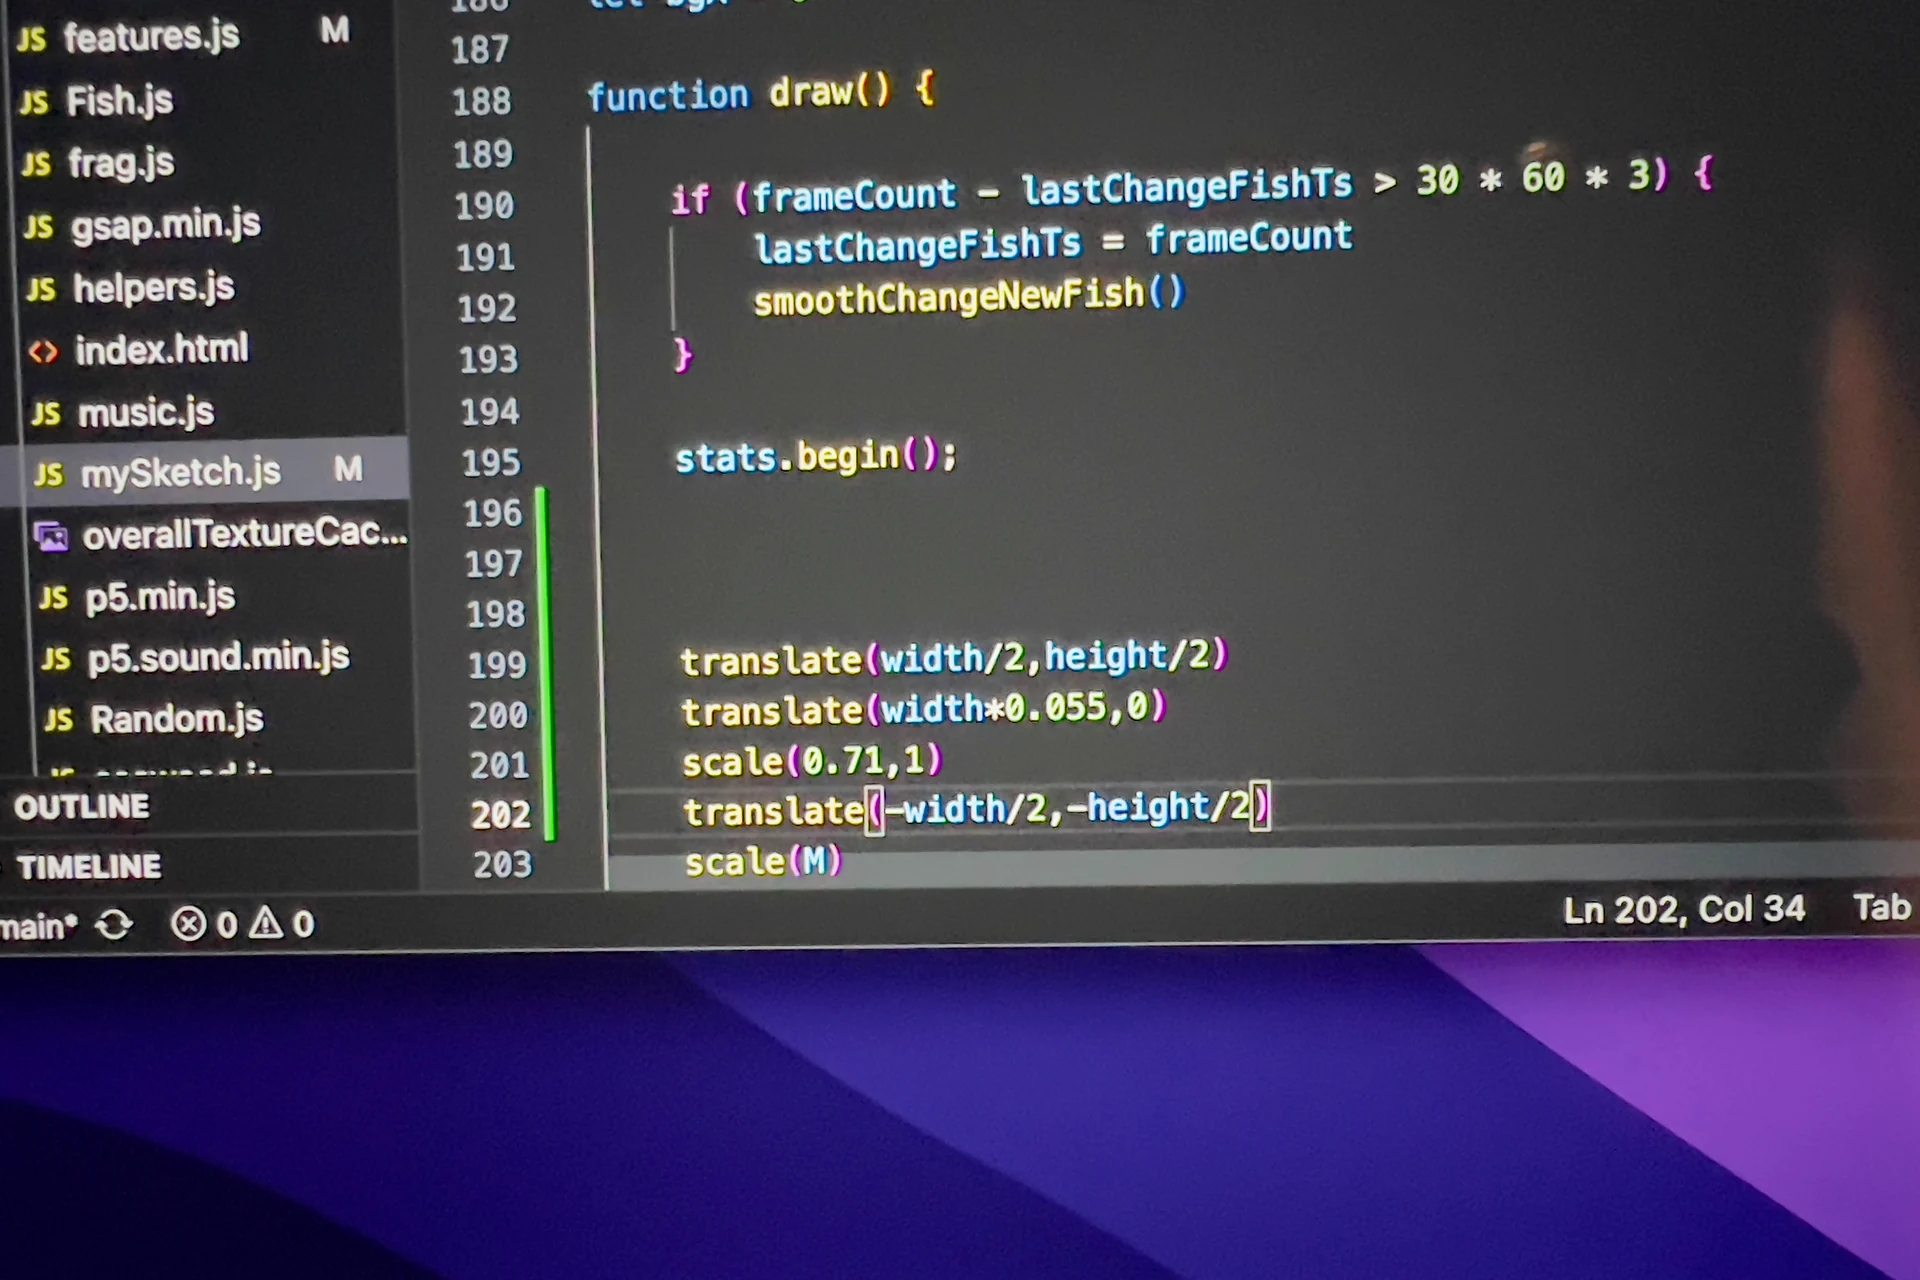
Task: Click the synchronize changes icon
Action: click(x=114, y=925)
